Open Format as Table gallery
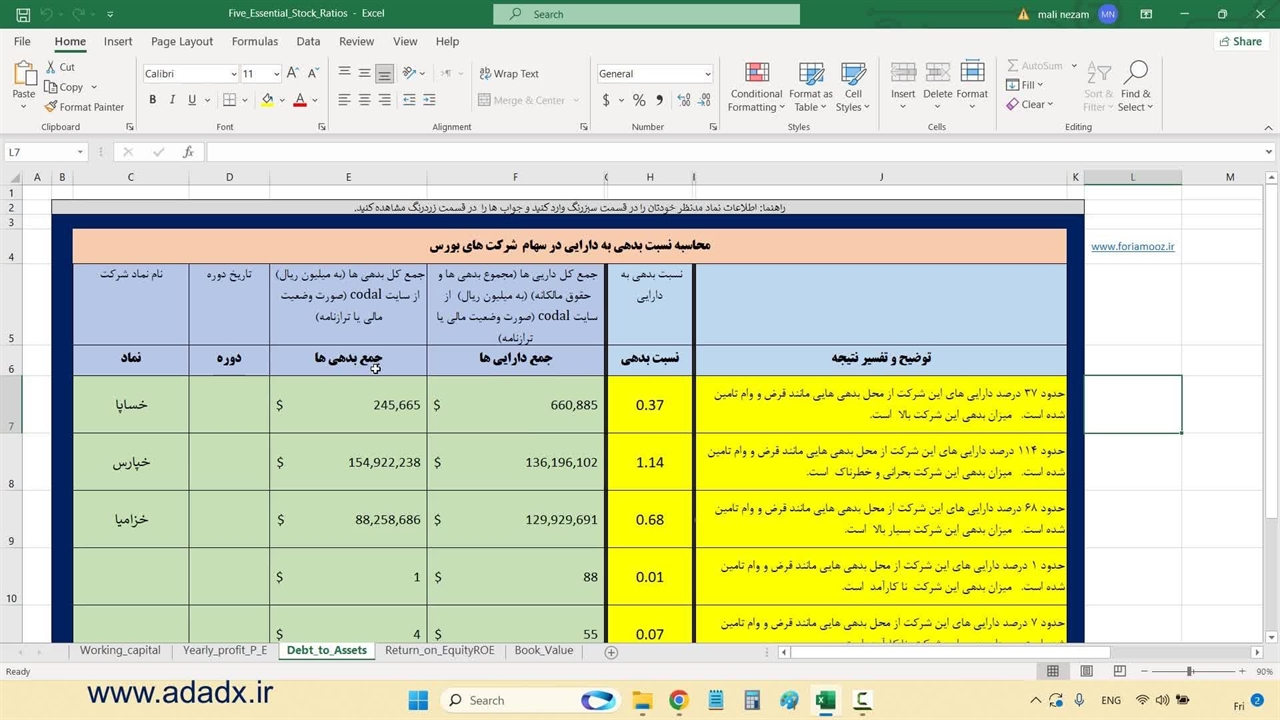This screenshot has width=1280, height=720. tap(810, 88)
